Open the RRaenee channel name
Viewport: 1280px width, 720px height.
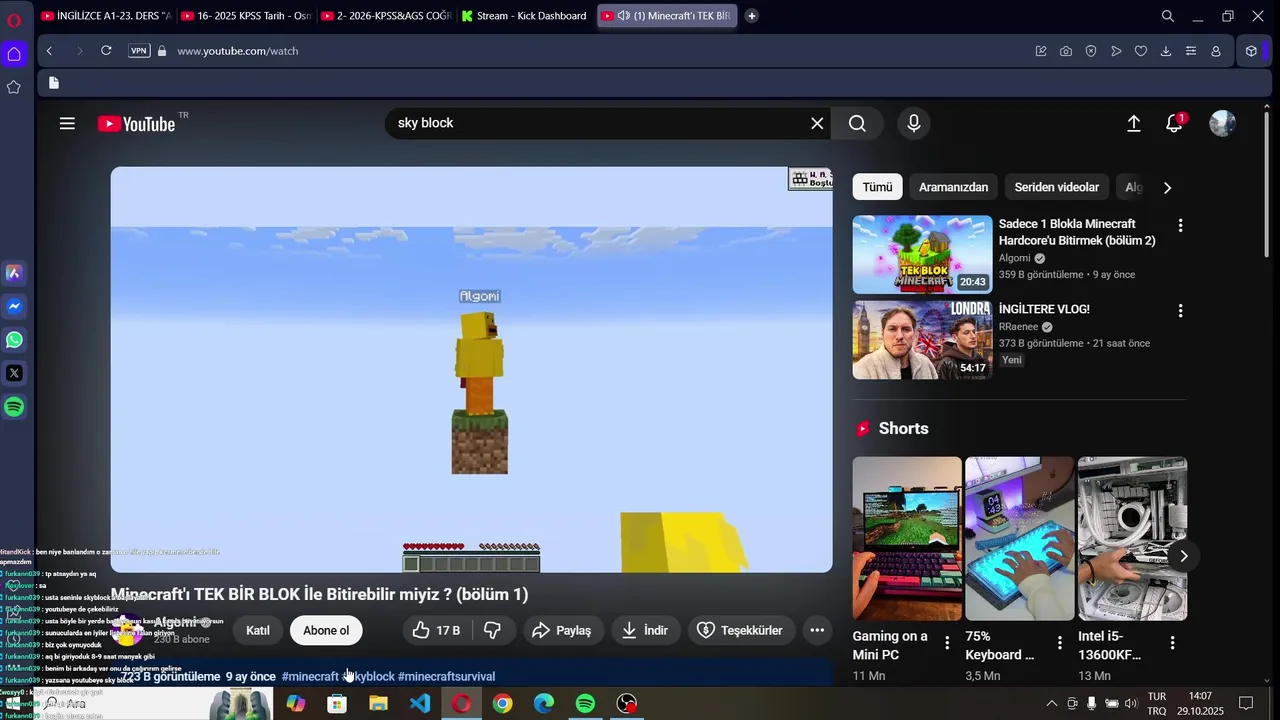tap(1018, 327)
